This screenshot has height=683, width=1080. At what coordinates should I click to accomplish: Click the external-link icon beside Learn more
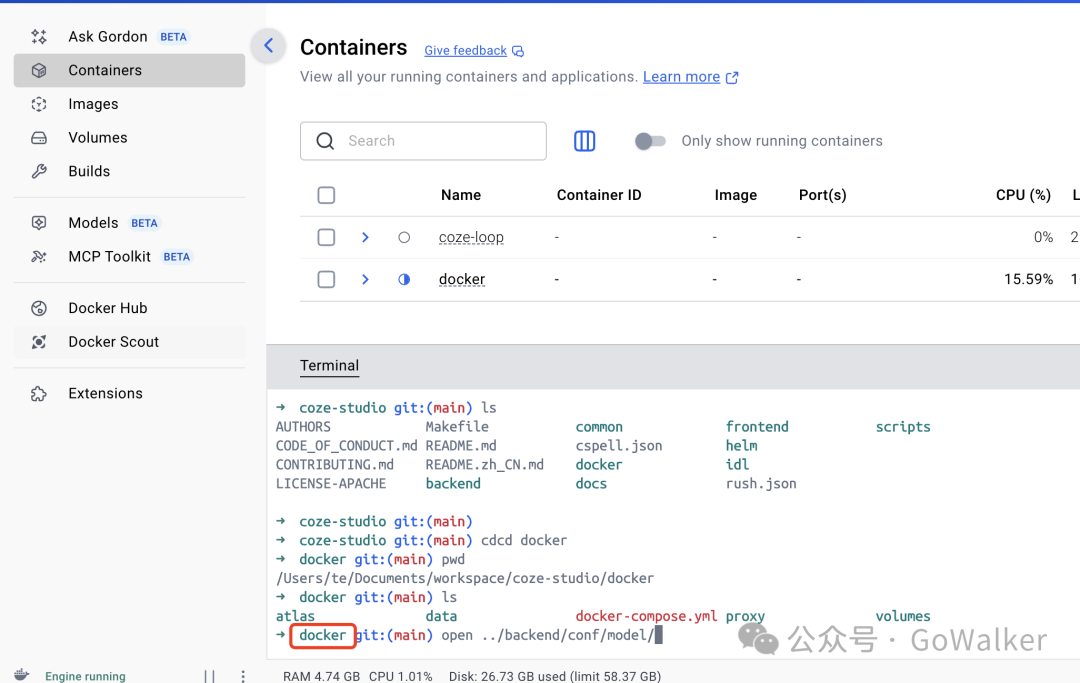click(x=732, y=77)
